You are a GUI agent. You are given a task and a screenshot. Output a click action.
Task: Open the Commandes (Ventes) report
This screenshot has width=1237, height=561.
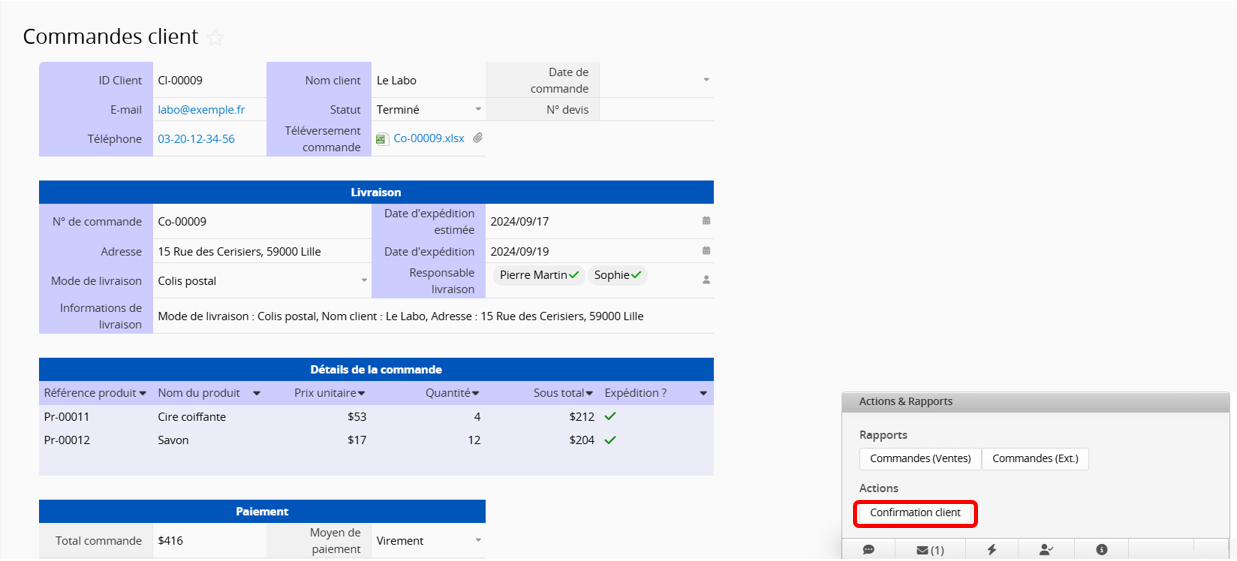[x=920, y=458]
